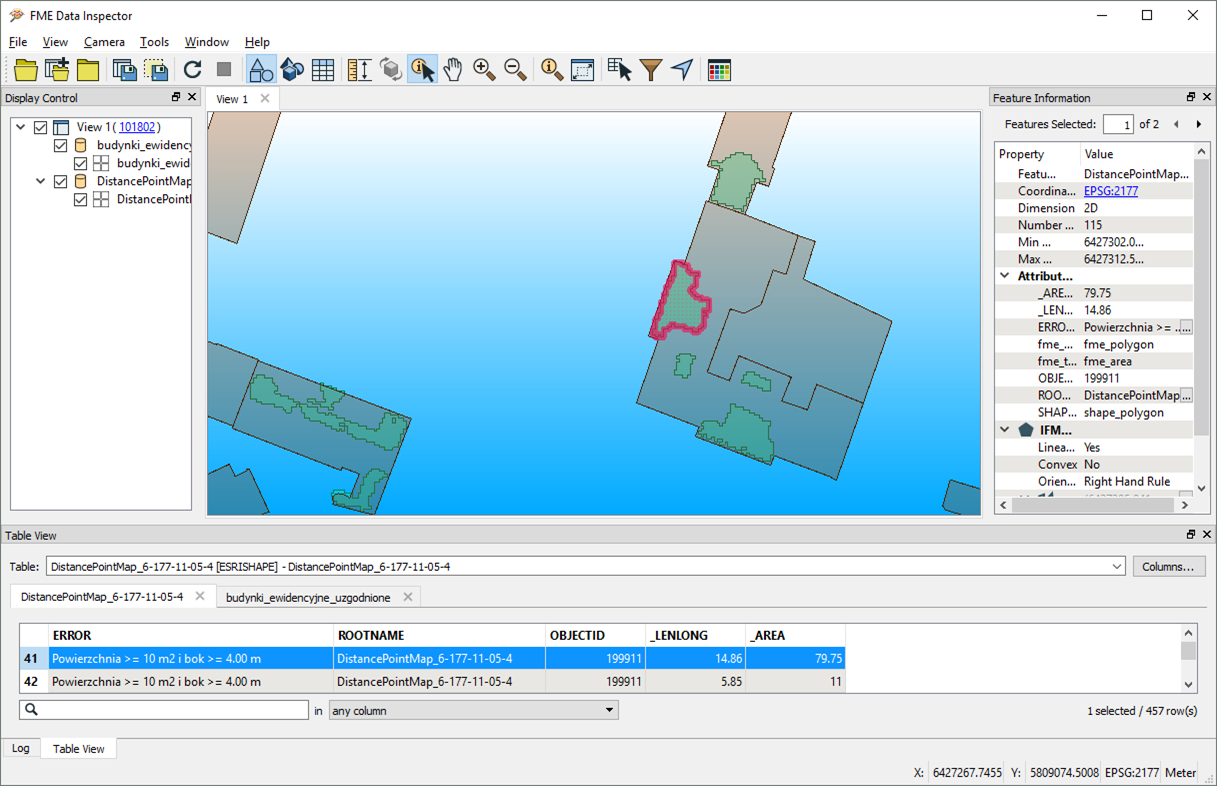Open the Tools menu
This screenshot has height=786, width=1217.
[x=154, y=42]
